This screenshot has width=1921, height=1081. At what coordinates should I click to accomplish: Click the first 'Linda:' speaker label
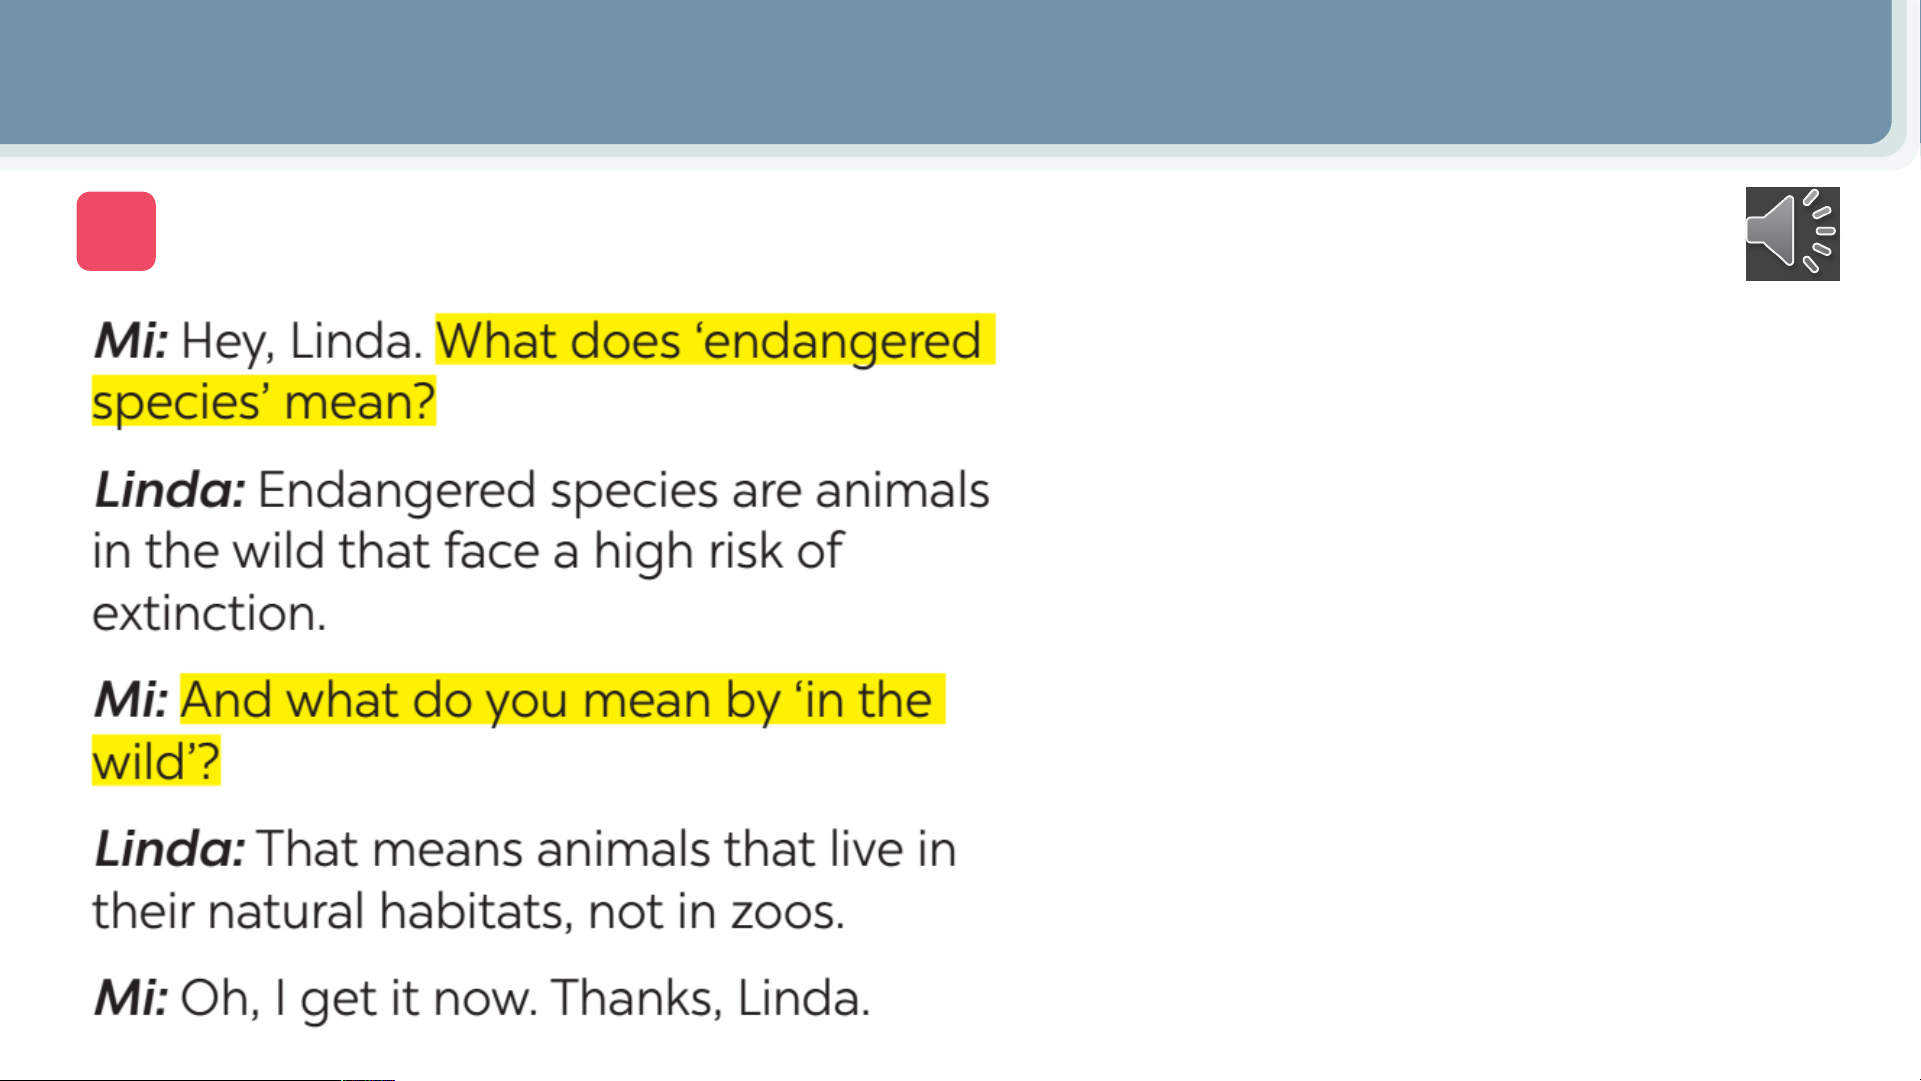click(169, 490)
